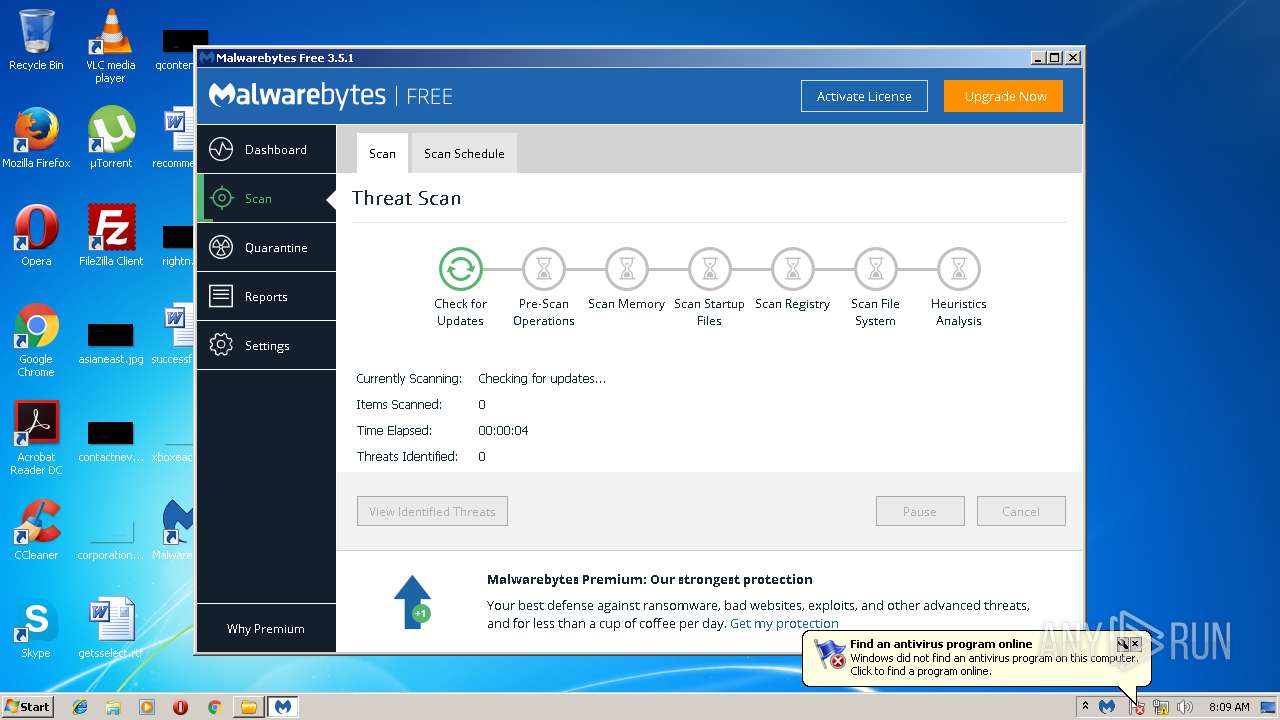Select the Scan item in the sidebar
1280x720 pixels.
[266, 199]
